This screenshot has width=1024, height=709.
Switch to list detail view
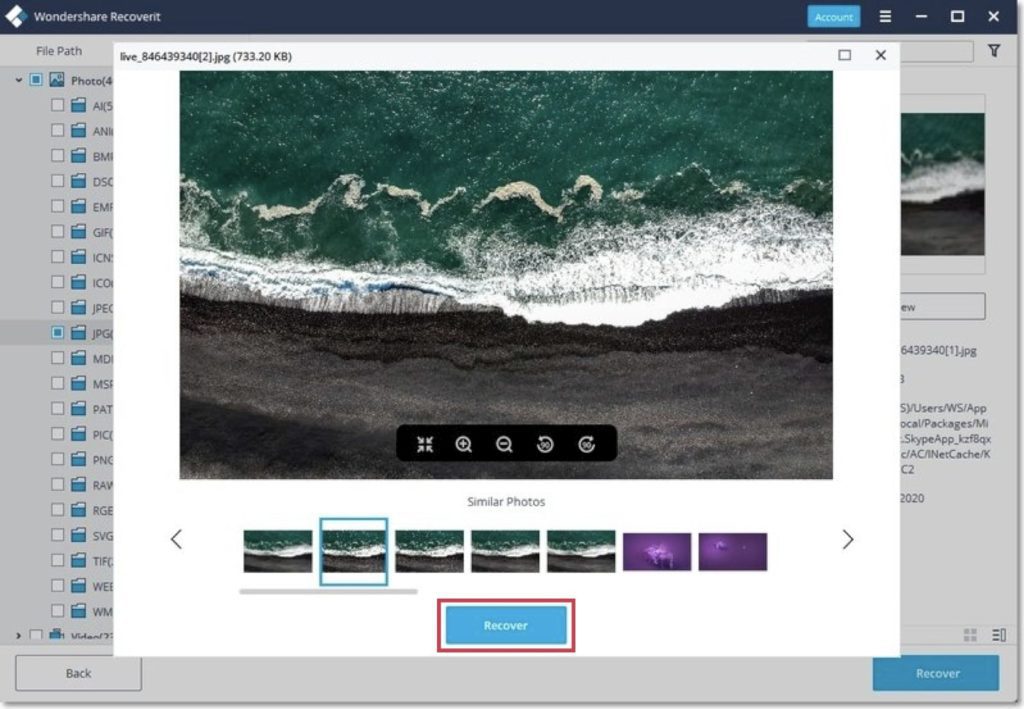(999, 635)
